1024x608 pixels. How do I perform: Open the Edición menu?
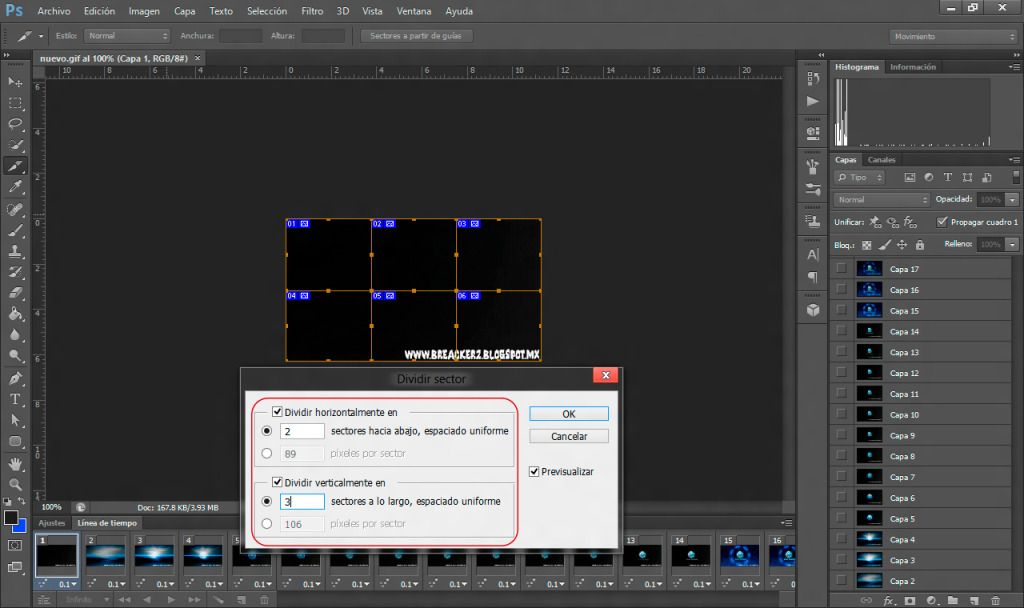(x=99, y=11)
